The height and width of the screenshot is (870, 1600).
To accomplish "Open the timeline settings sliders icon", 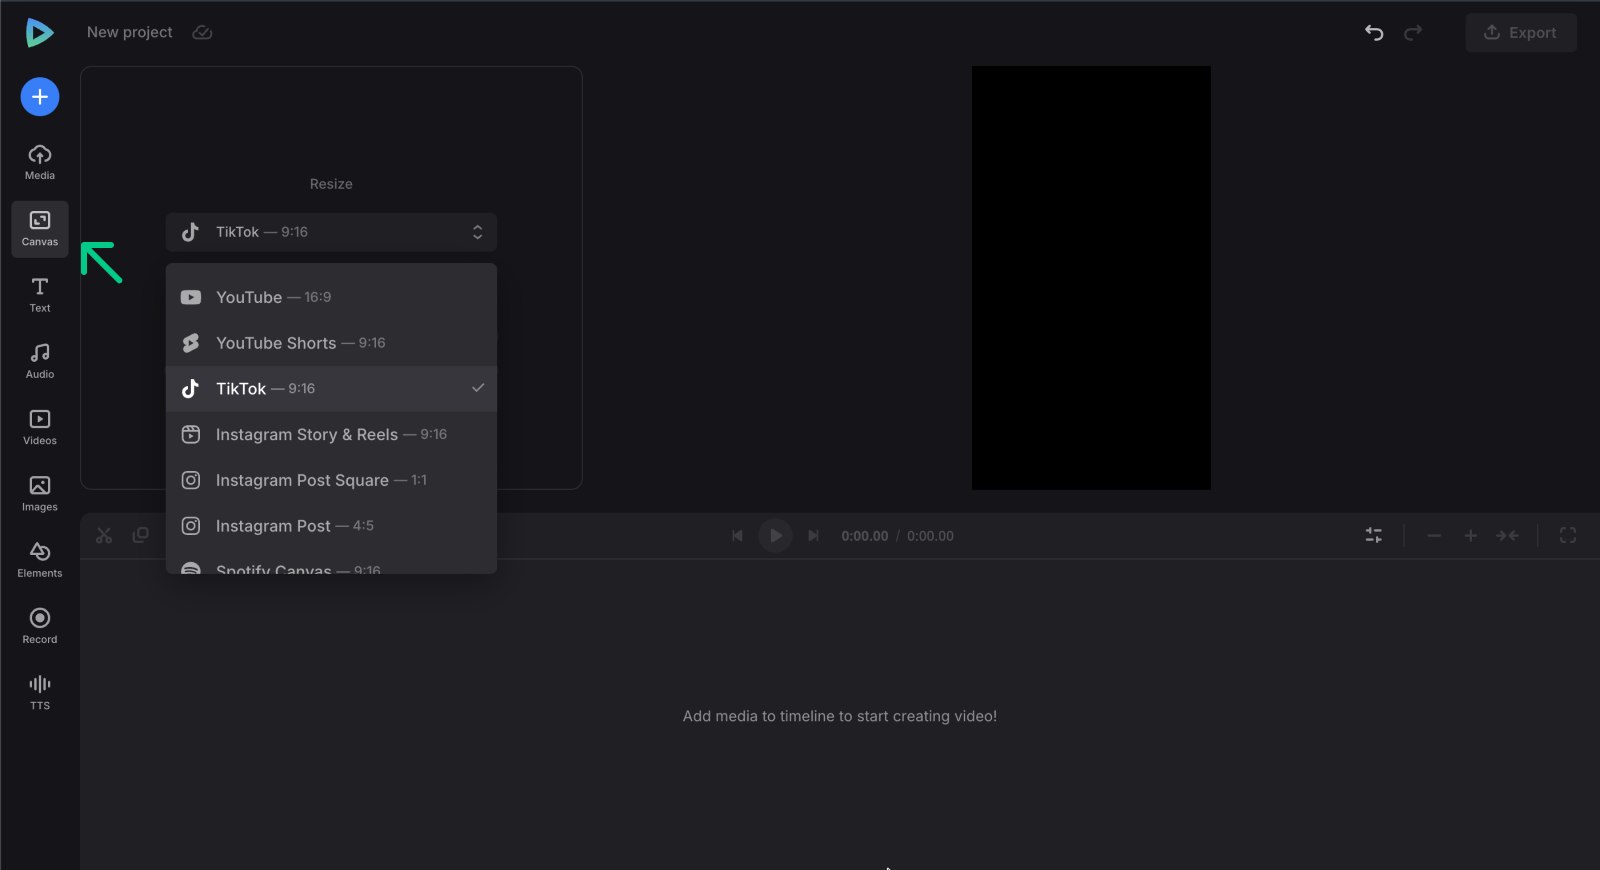I will coord(1374,536).
